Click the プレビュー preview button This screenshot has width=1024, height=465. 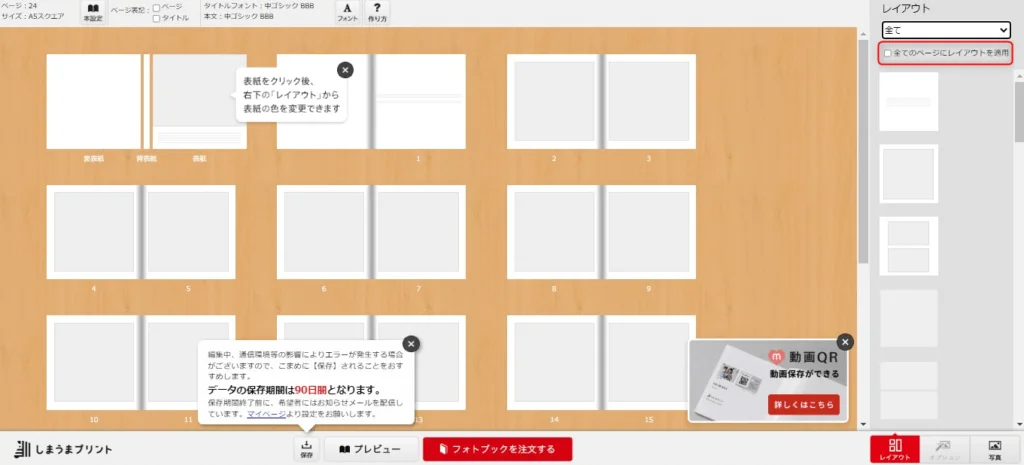[369, 449]
